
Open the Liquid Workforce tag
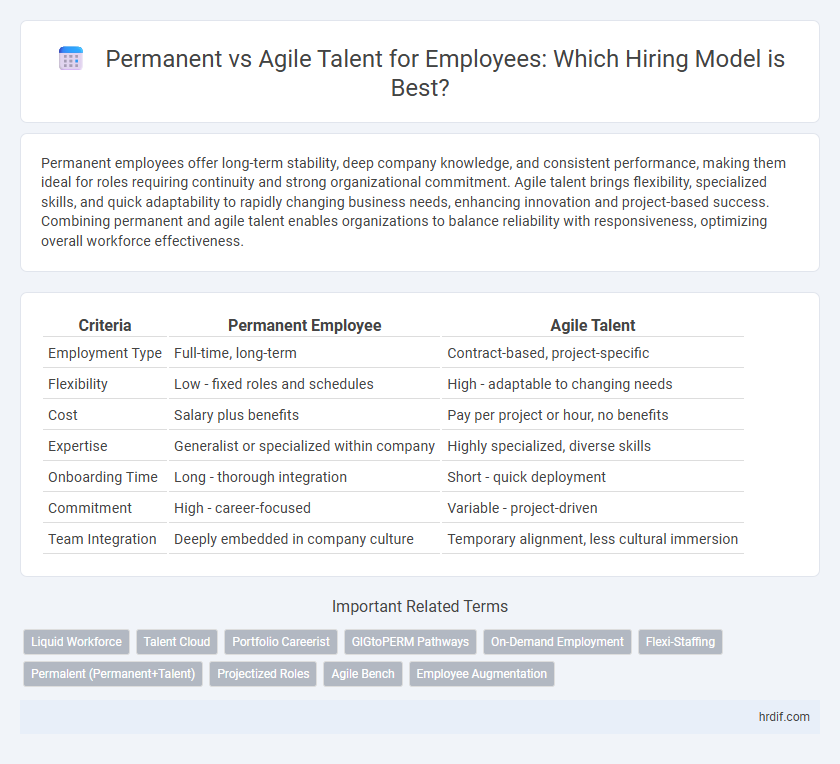pos(77,642)
